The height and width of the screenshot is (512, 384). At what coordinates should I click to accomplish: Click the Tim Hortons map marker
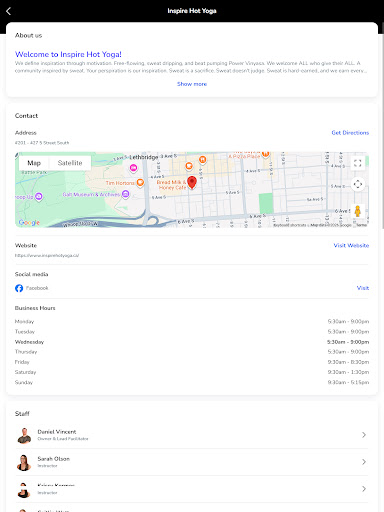140,182
